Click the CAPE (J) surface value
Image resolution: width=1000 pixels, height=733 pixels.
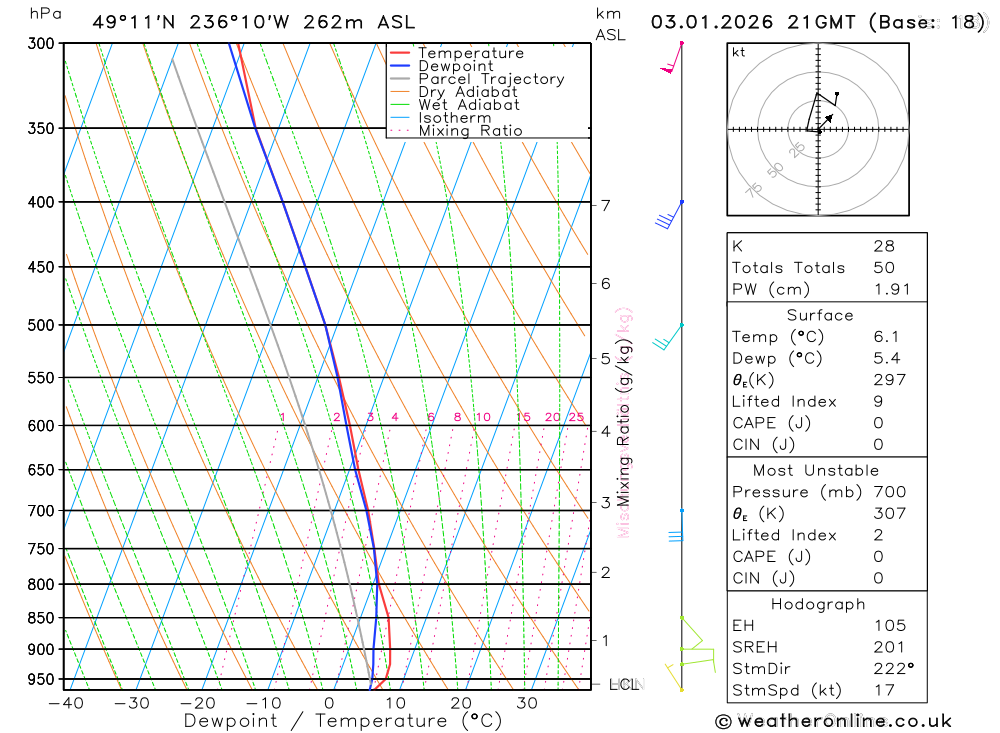[x=878, y=423]
